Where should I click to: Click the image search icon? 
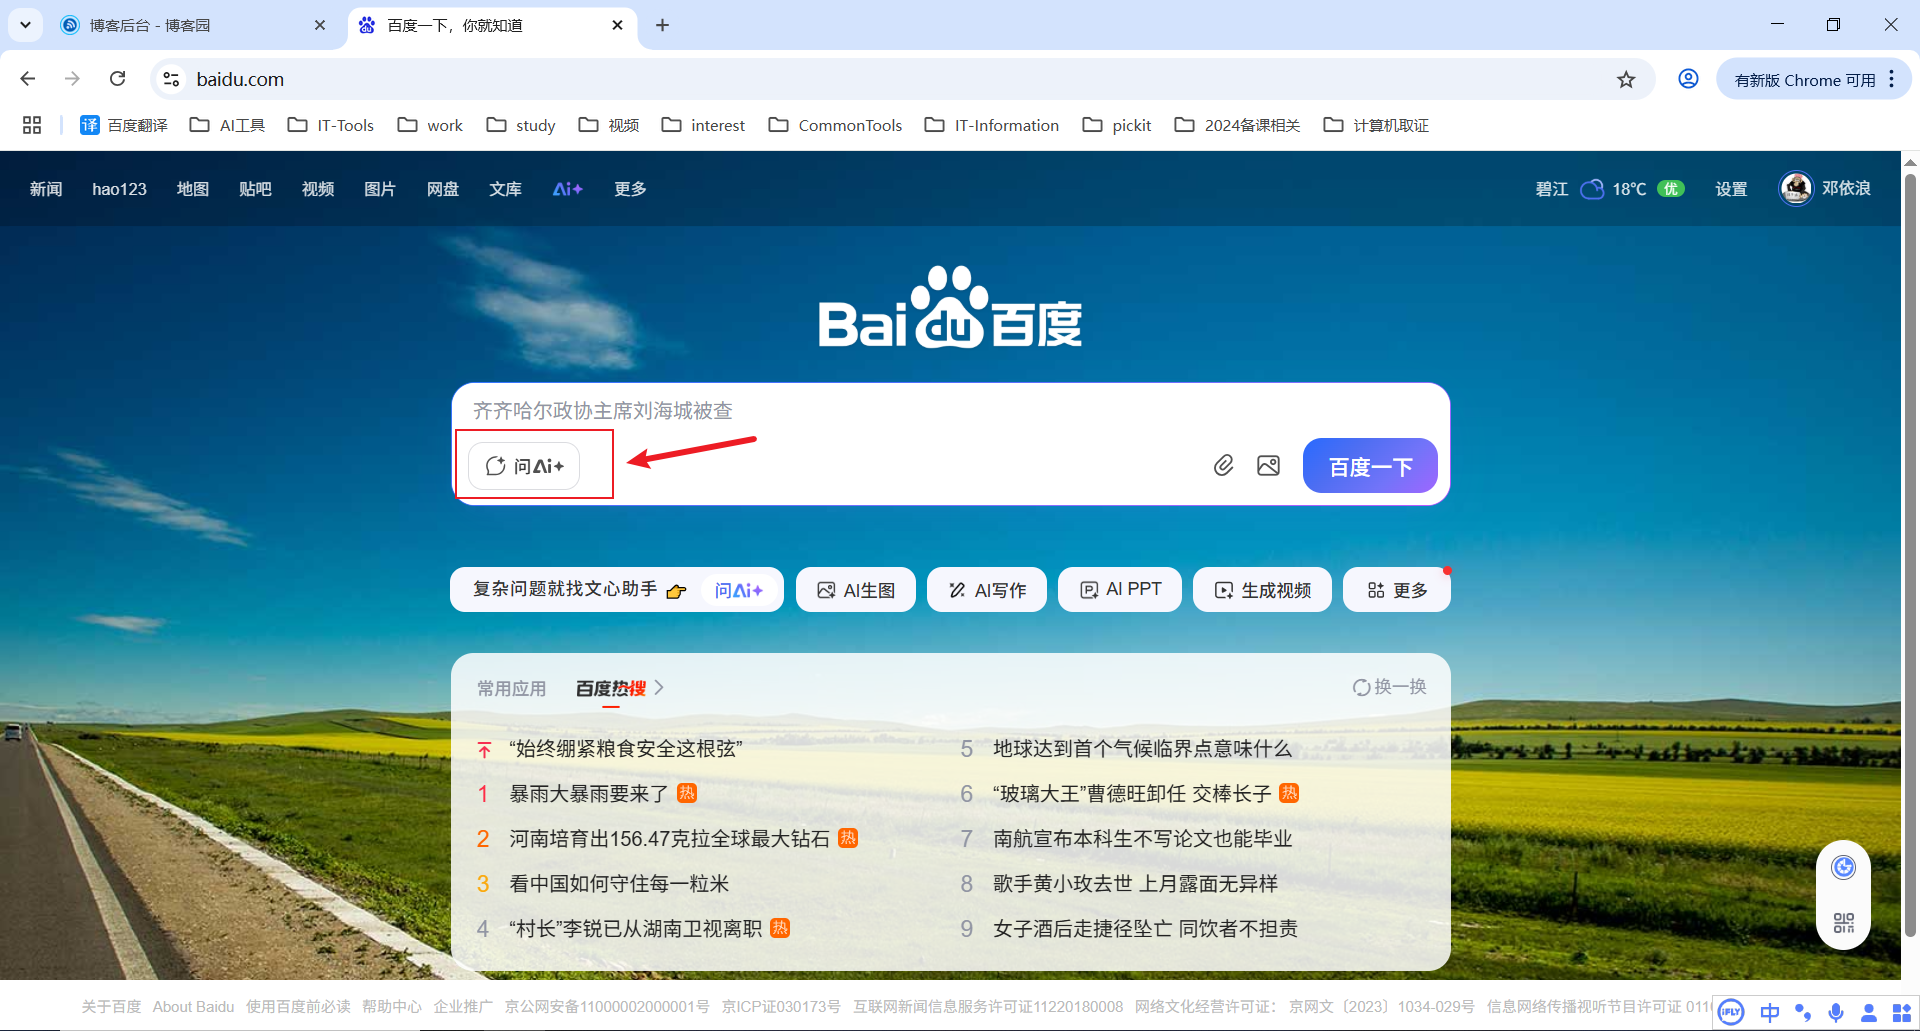tap(1268, 466)
